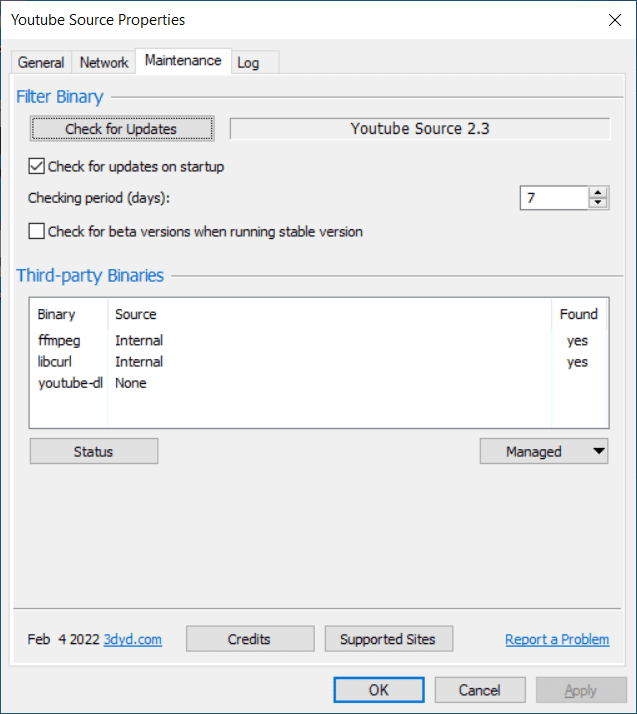Select the Maintenance tab
Screen dimensions: 637x714
183,61
